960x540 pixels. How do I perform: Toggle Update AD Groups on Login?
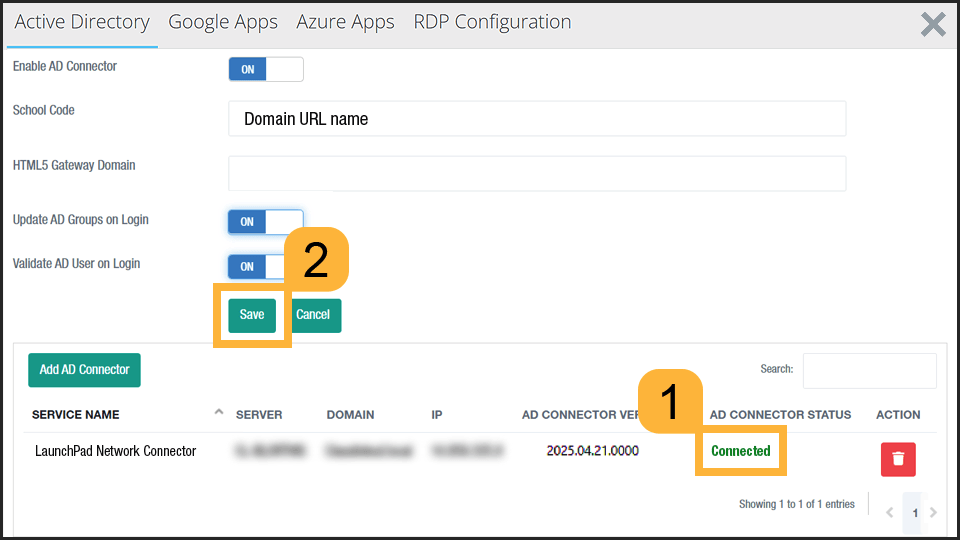[x=266, y=222]
